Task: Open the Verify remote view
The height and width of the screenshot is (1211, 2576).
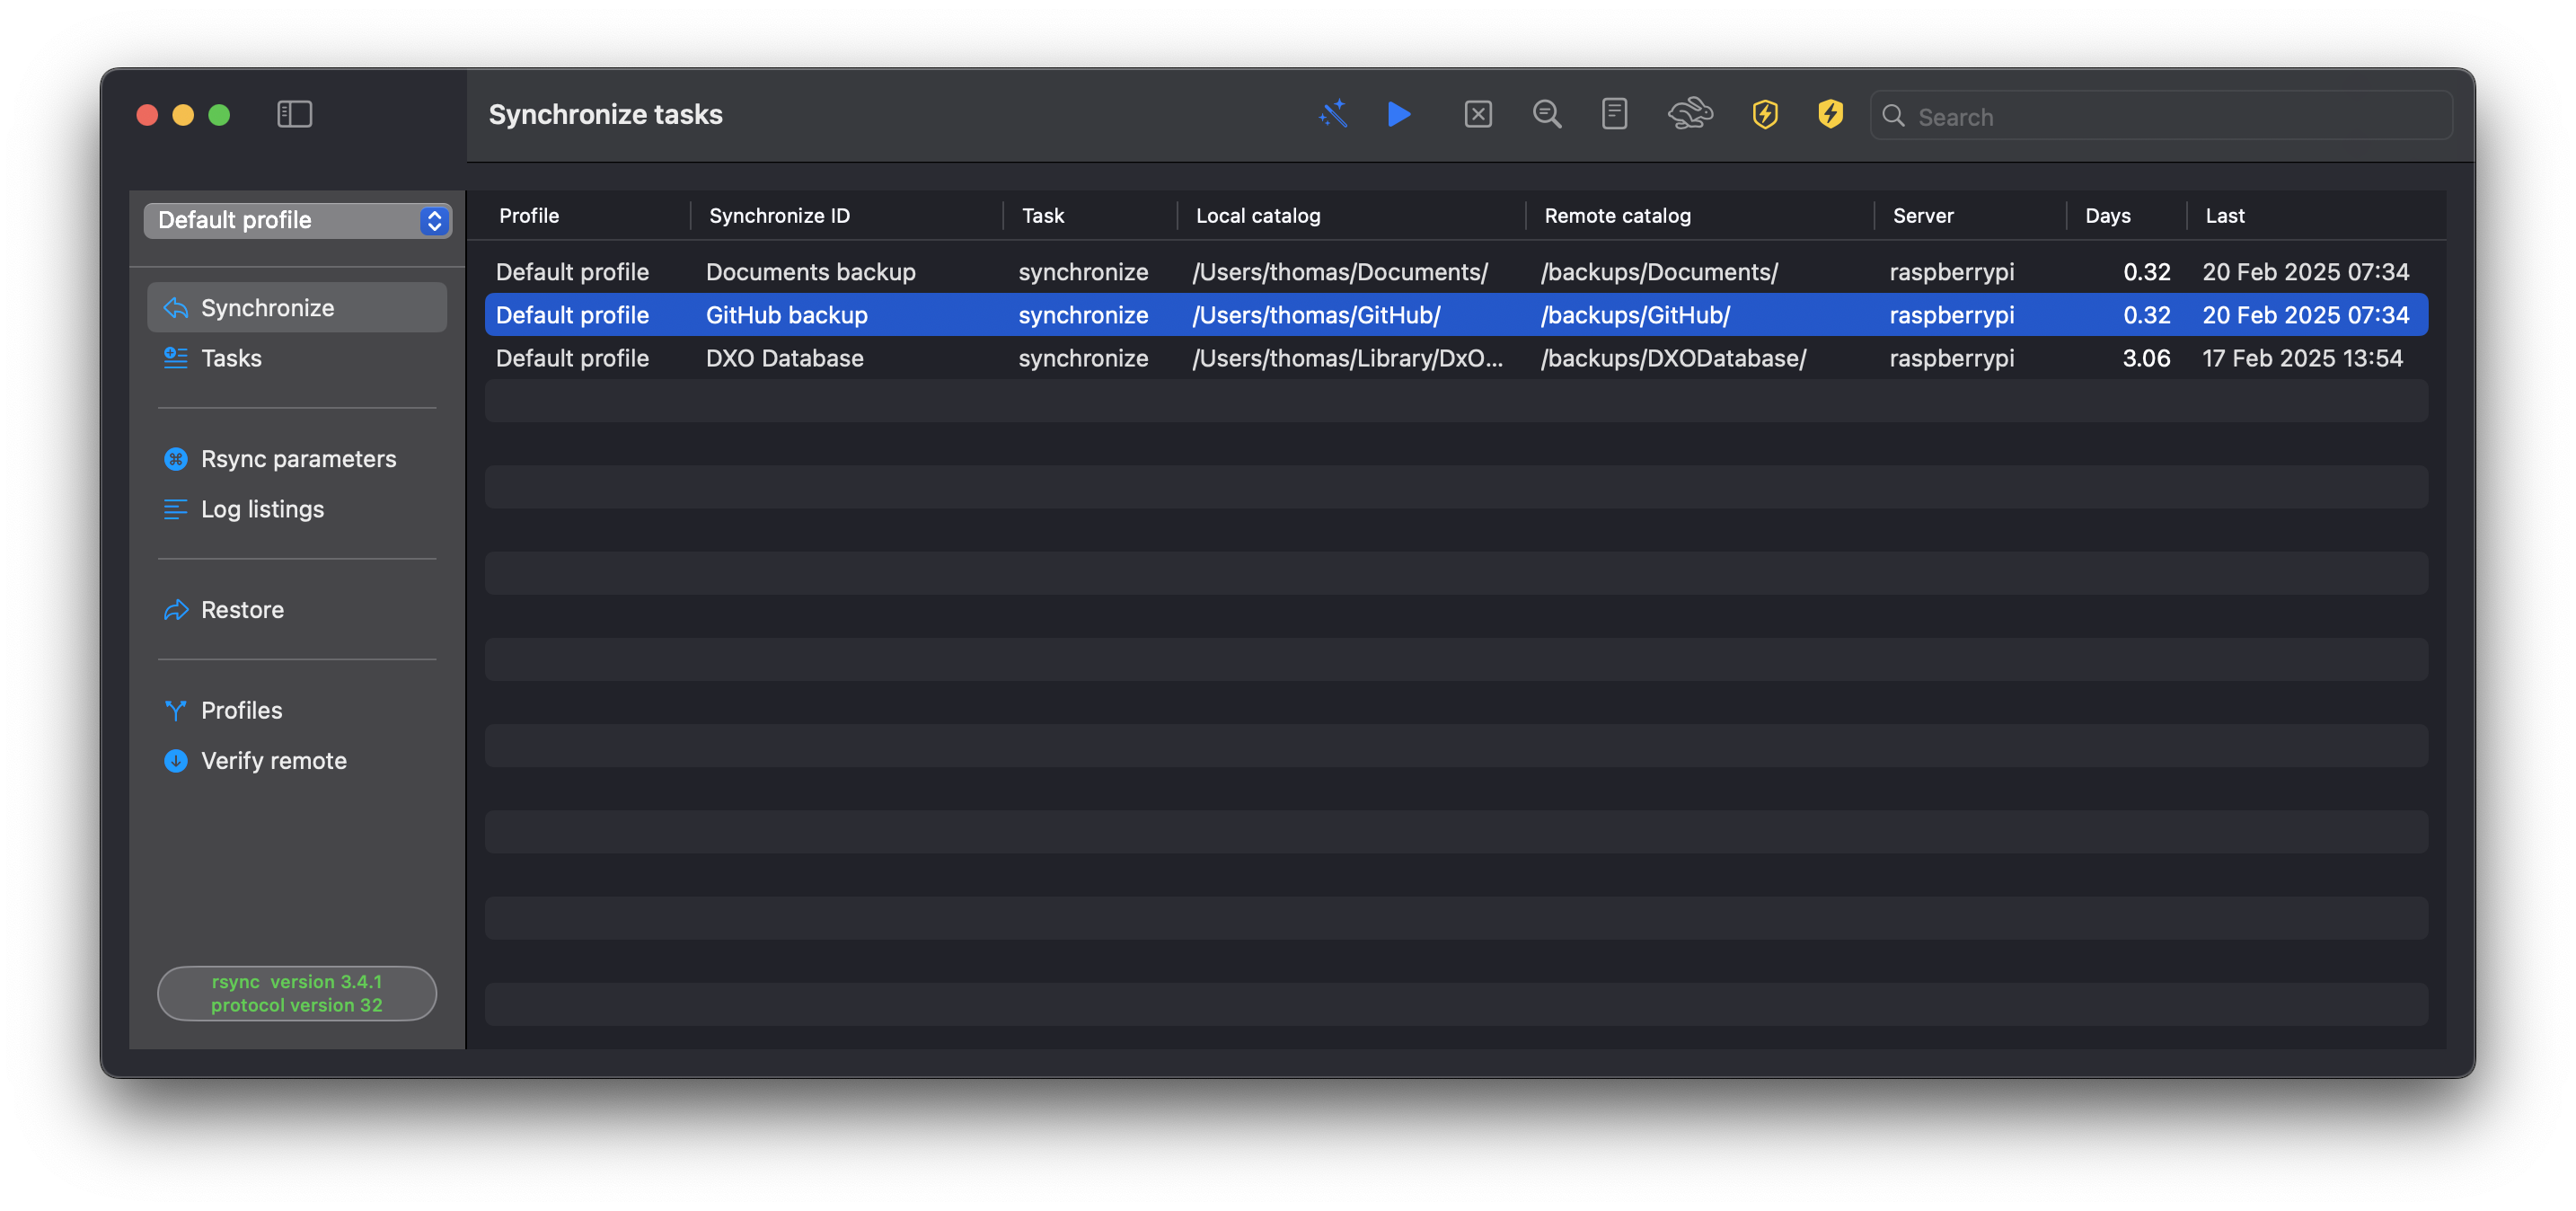Action: click(x=297, y=761)
